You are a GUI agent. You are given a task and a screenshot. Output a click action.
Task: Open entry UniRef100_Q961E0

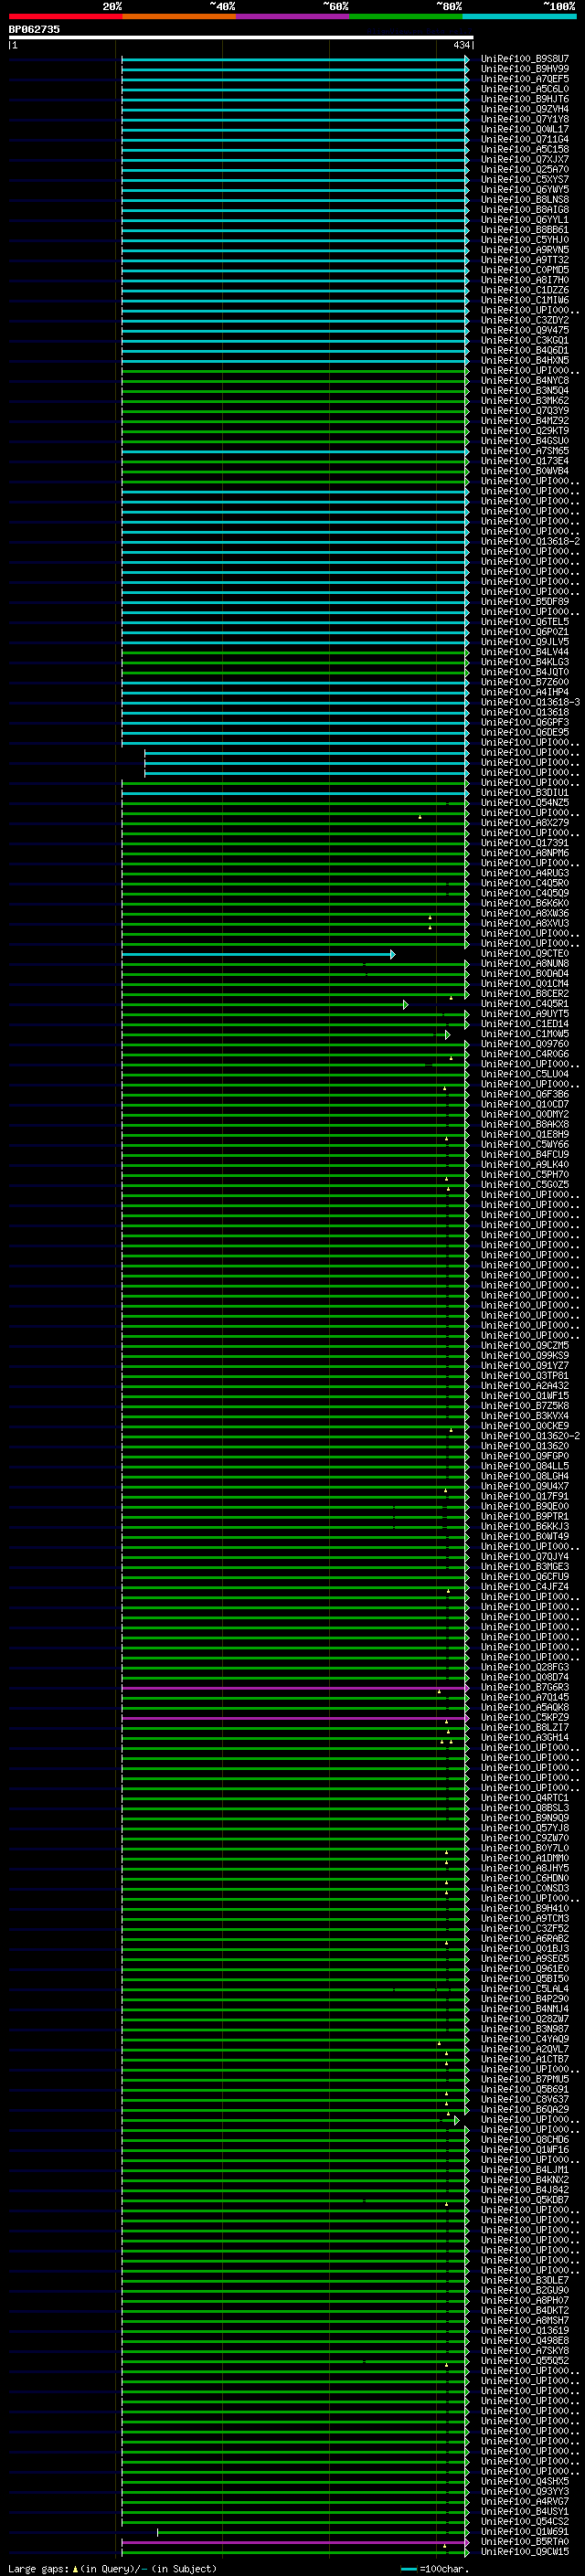tap(525, 1969)
